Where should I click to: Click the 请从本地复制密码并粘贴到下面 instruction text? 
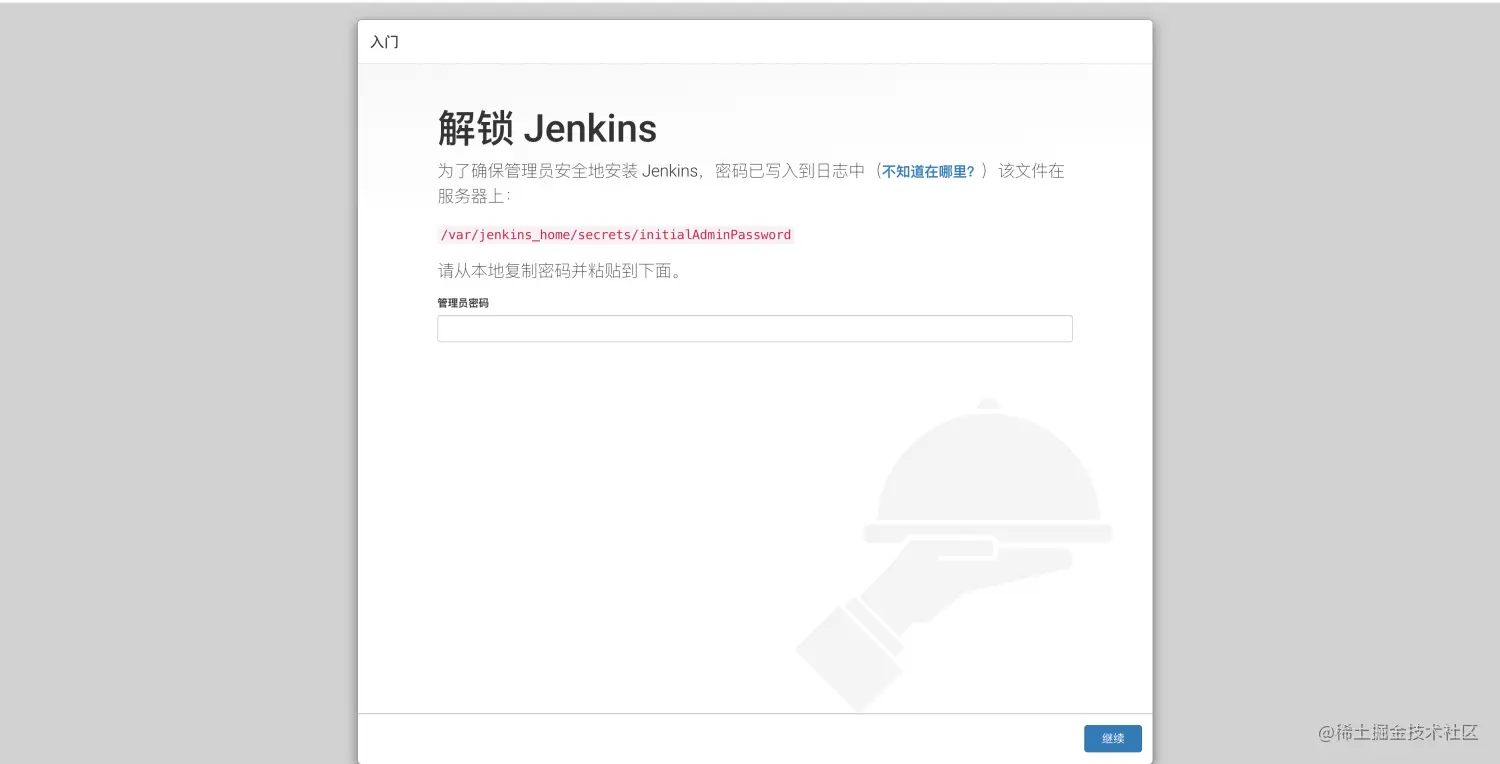[560, 271]
